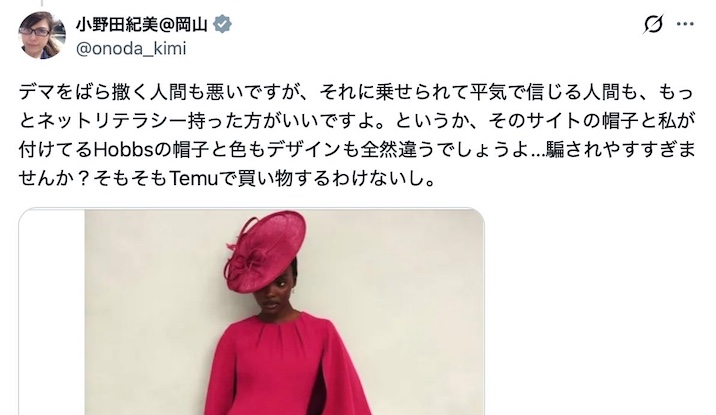Click tweet line starting とネットリテラシー

(356, 121)
